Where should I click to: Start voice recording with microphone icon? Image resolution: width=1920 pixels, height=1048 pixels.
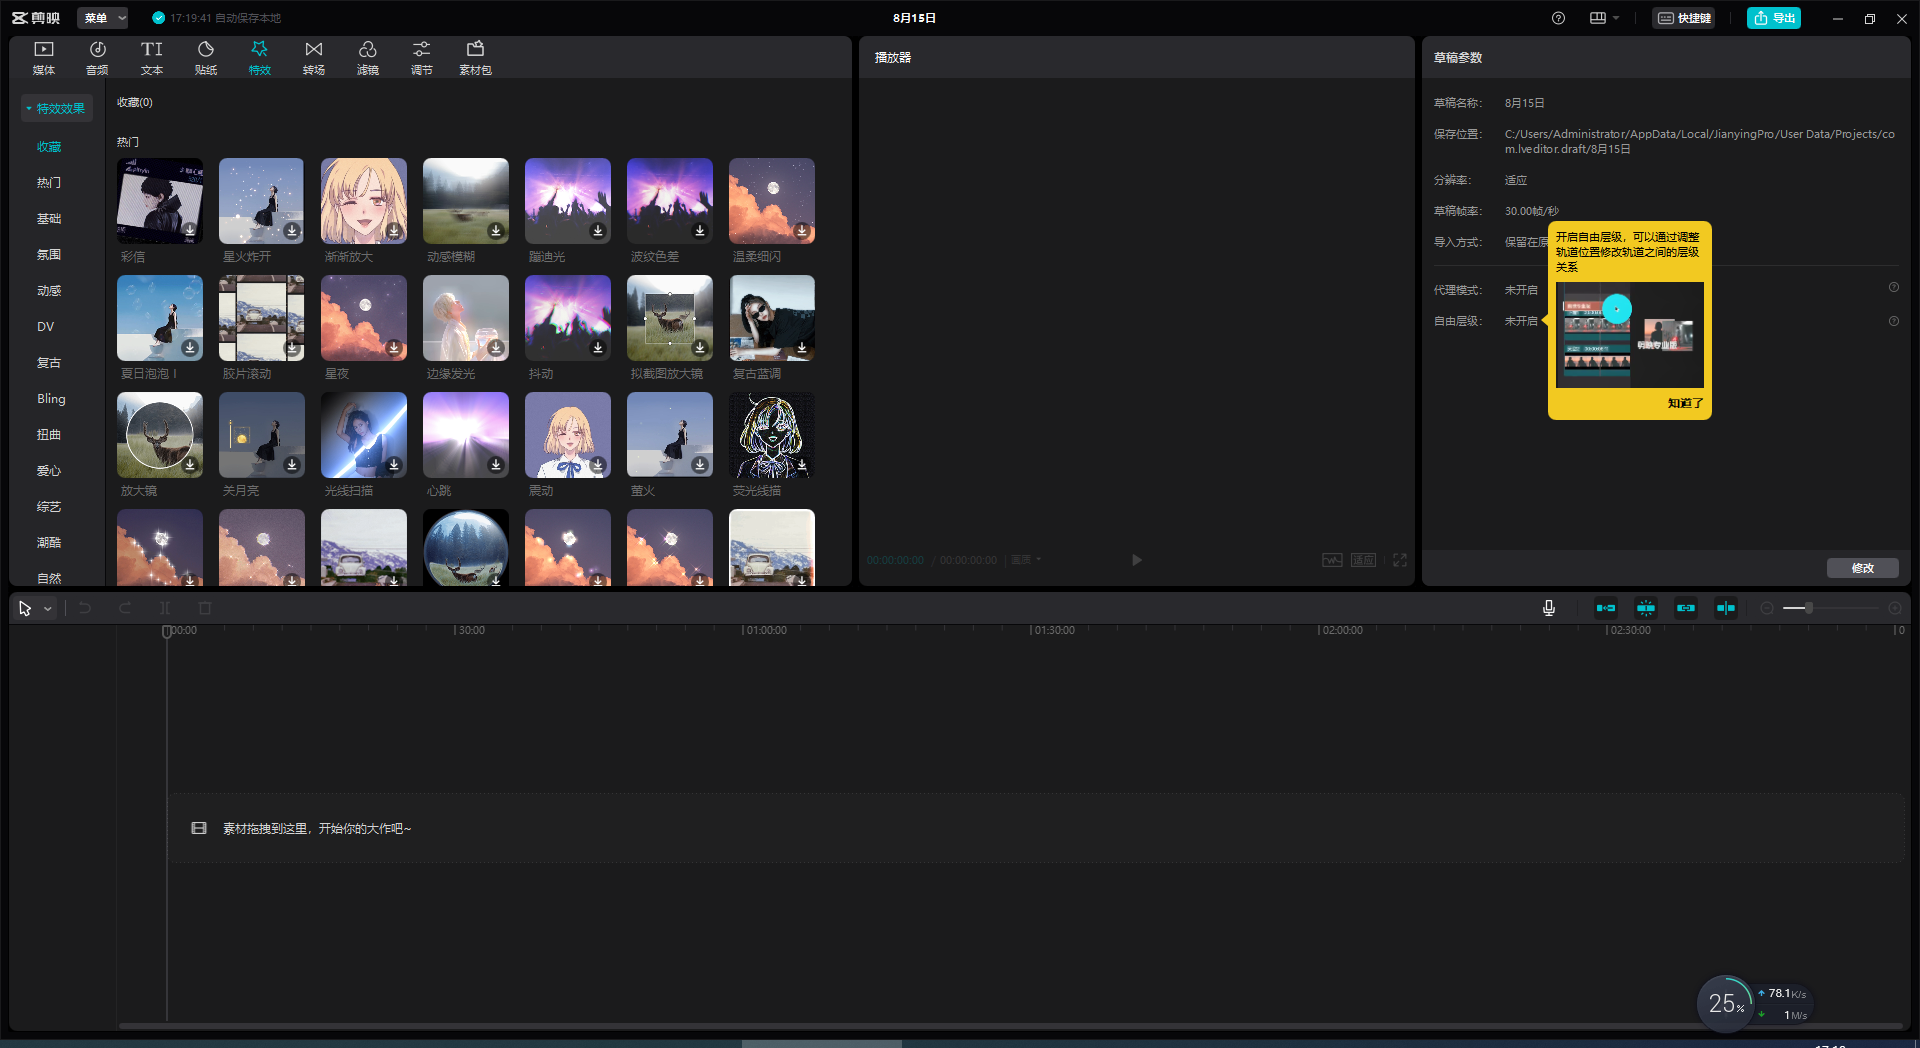click(1549, 608)
